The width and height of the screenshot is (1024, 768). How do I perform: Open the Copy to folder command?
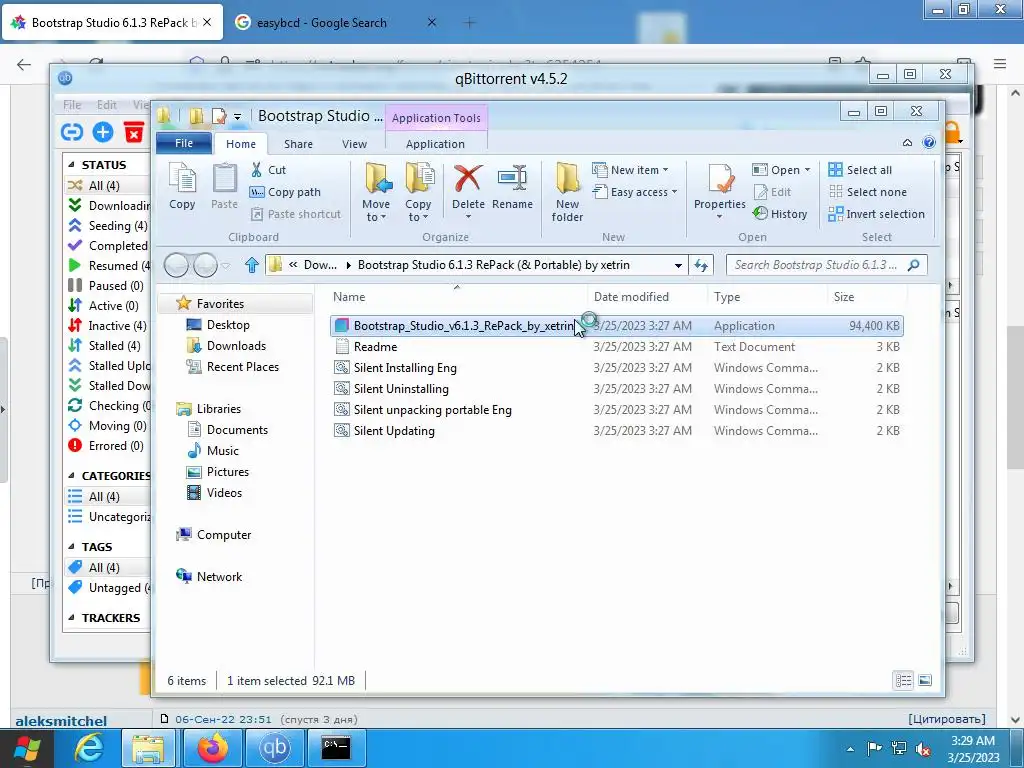pyautogui.click(x=418, y=192)
